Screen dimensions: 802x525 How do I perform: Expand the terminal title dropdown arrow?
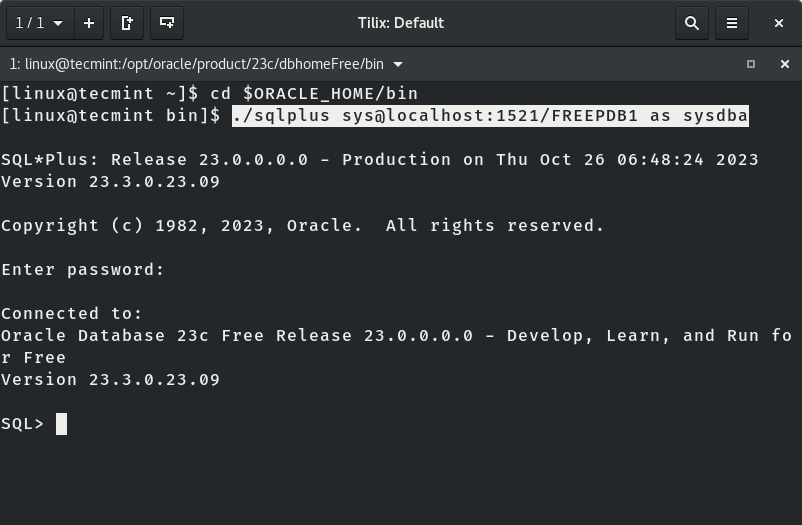click(x=399, y=64)
